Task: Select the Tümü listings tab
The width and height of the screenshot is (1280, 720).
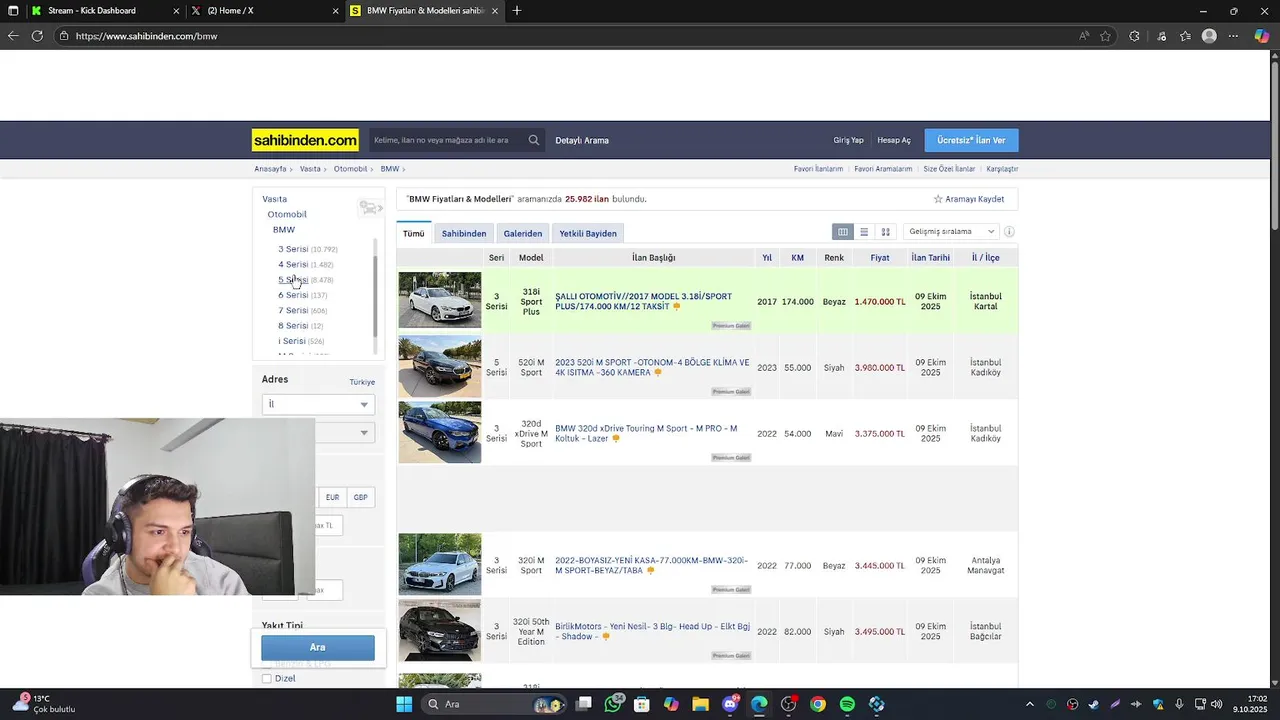Action: tap(413, 233)
